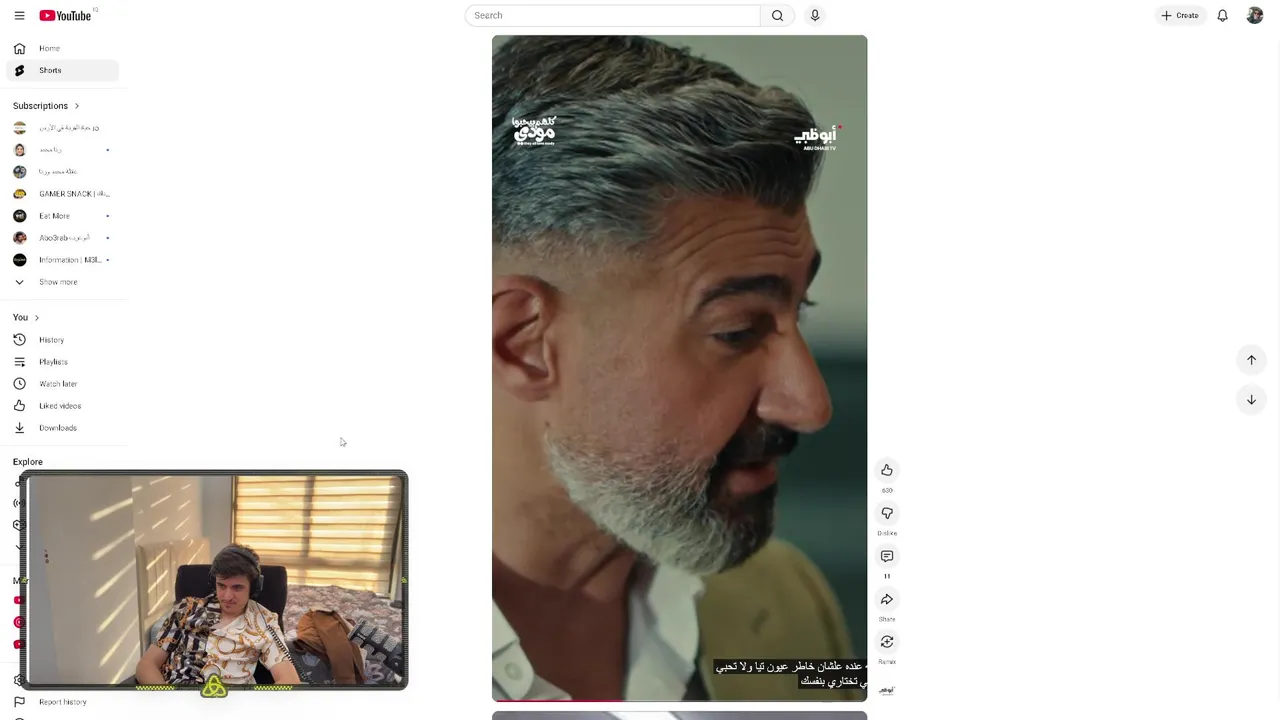Go to previous Short with up arrow
The image size is (1280, 720).
pyautogui.click(x=1251, y=360)
